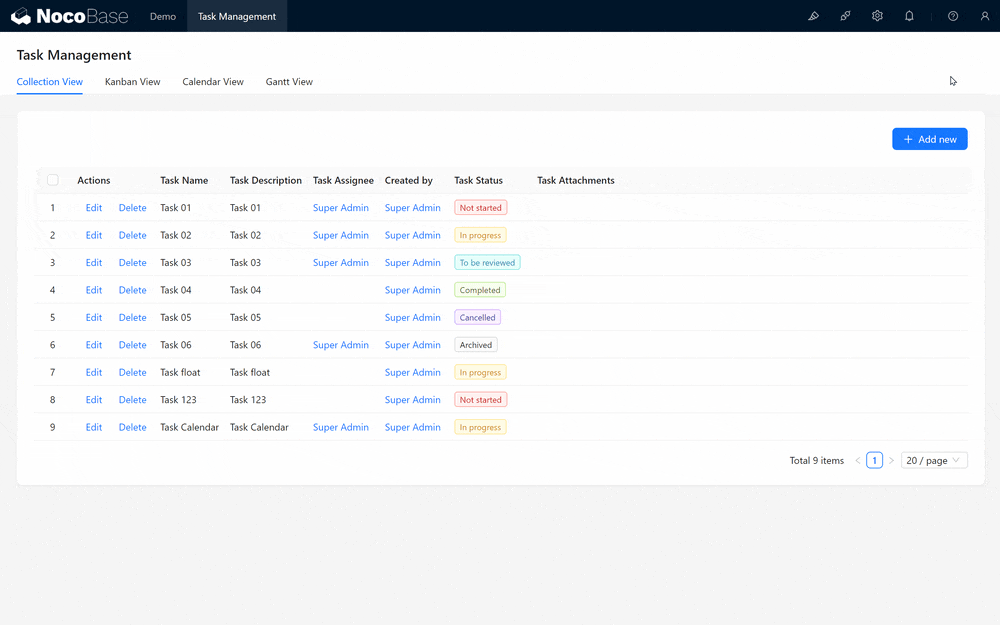Open Task 06's Super Admin assignee link
Image resolution: width=1000 pixels, height=625 pixels.
pyautogui.click(x=341, y=345)
